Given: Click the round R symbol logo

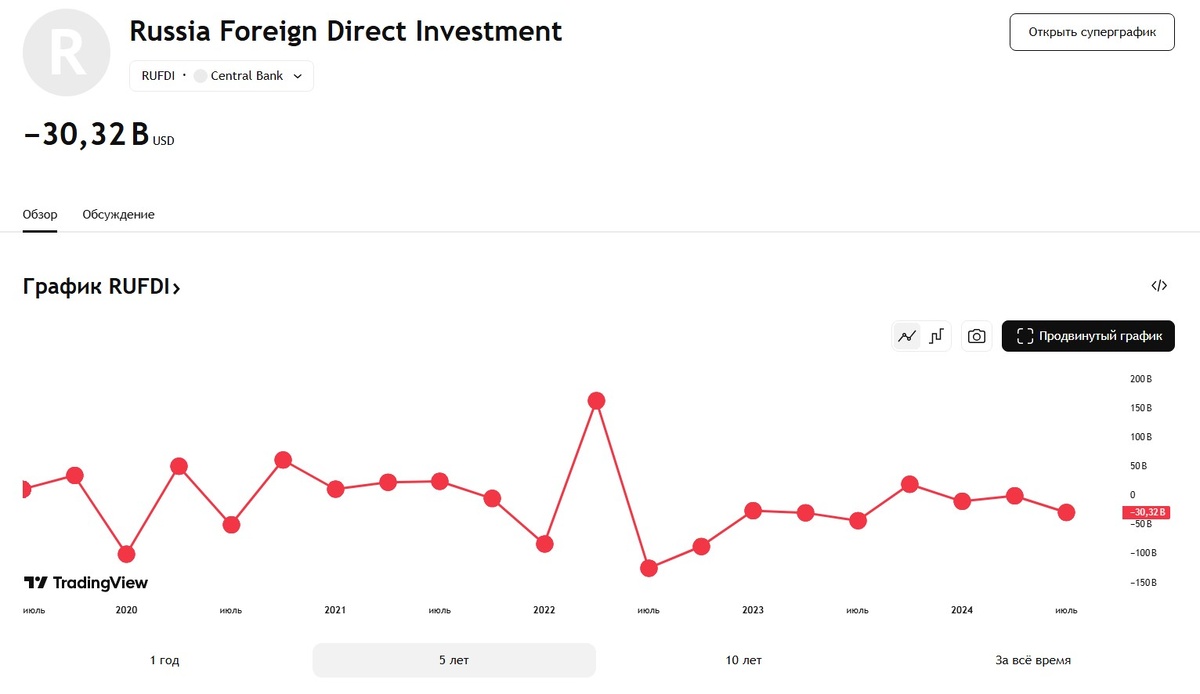Looking at the screenshot, I should click(66, 53).
